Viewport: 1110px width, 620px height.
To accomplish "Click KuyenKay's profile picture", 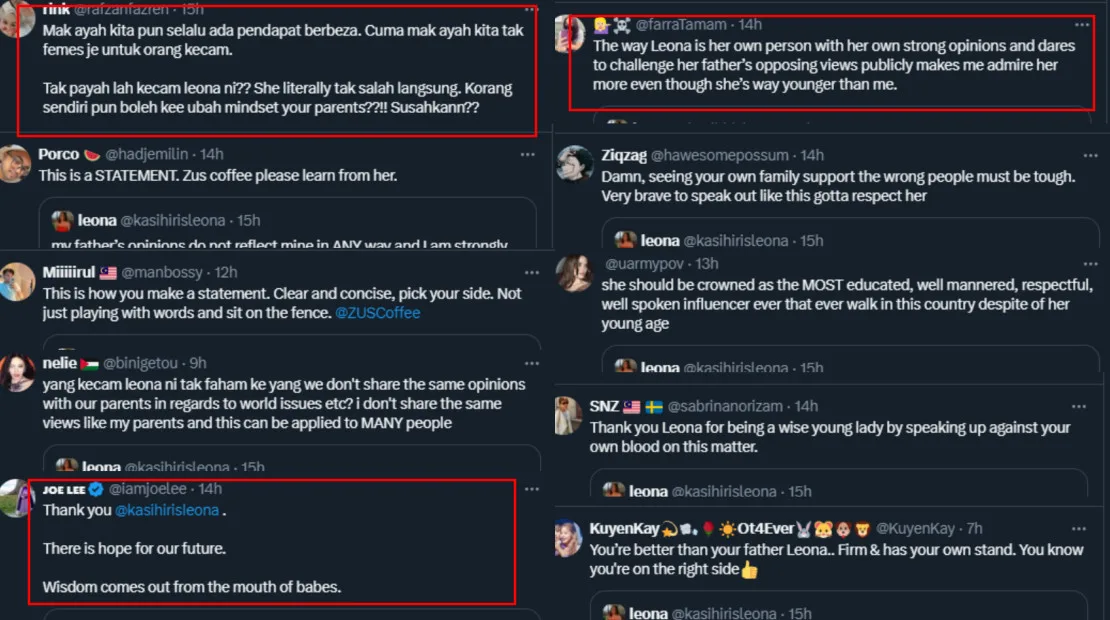I will (568, 538).
